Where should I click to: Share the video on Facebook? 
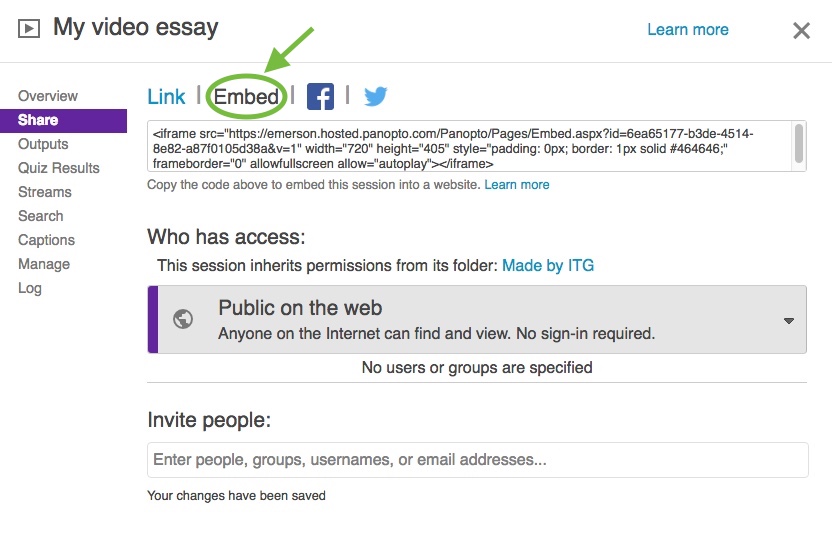click(320, 97)
